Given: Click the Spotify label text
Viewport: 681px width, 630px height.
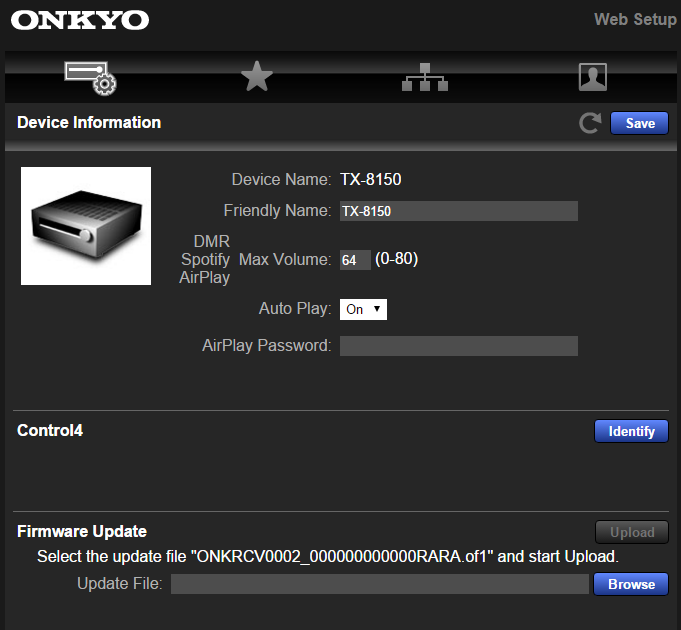Looking at the screenshot, I should click(205, 260).
